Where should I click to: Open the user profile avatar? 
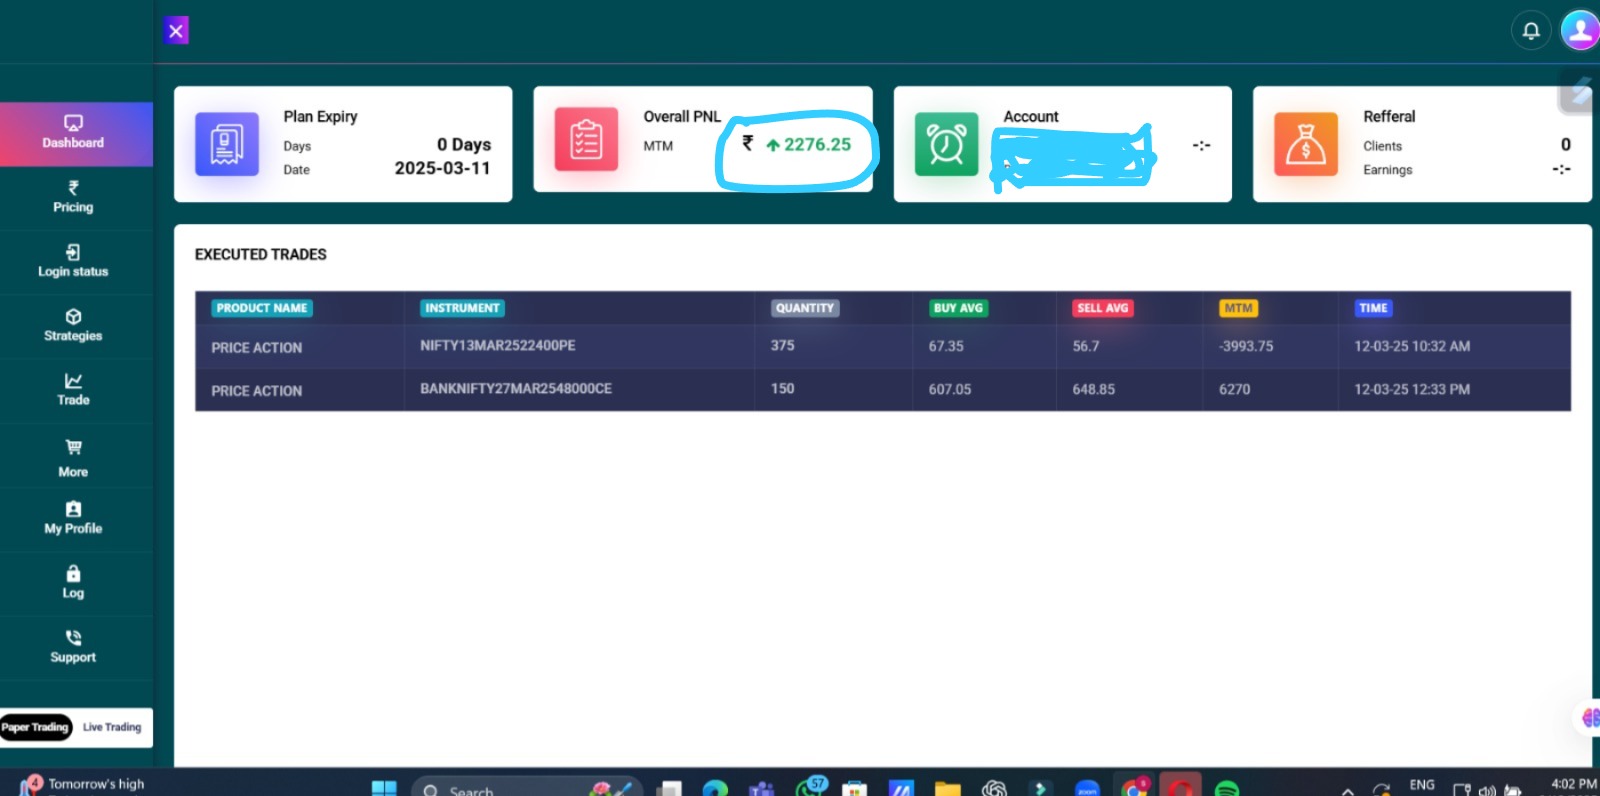(1580, 30)
